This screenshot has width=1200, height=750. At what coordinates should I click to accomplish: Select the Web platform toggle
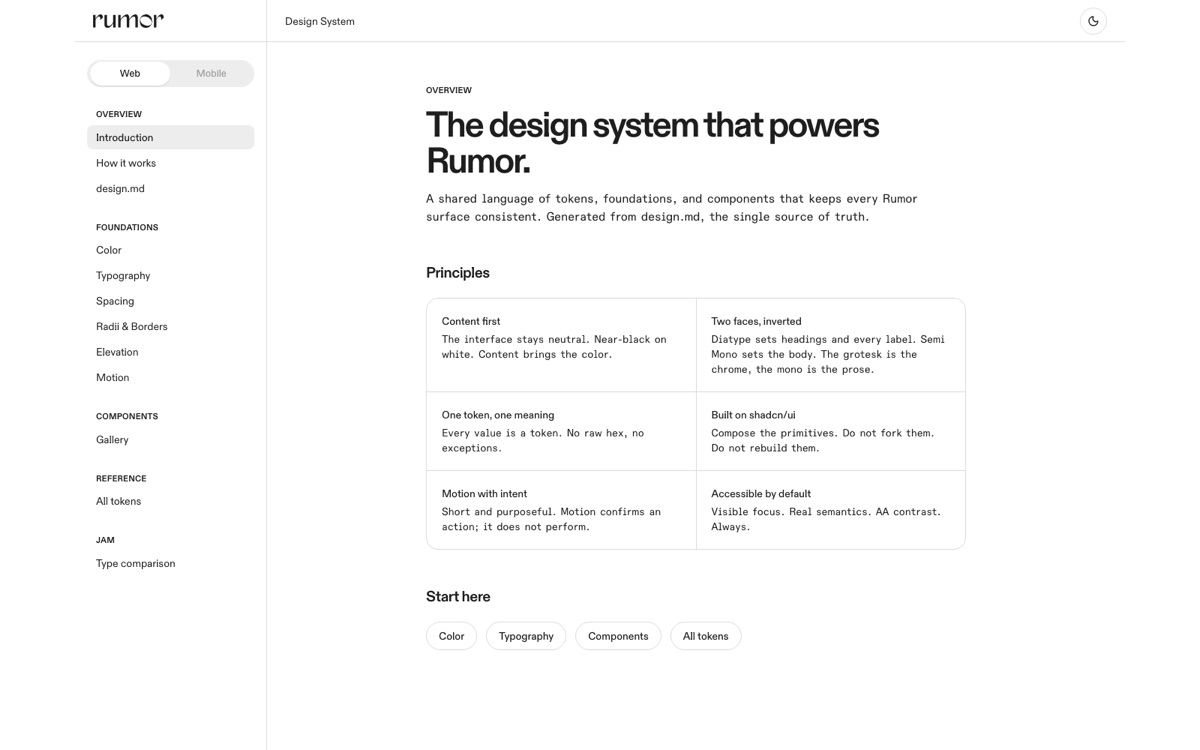[x=130, y=73]
